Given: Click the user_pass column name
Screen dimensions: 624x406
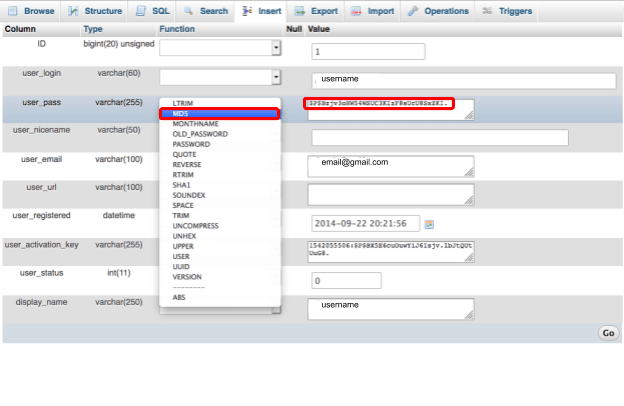Looking at the screenshot, I should (x=41, y=102).
